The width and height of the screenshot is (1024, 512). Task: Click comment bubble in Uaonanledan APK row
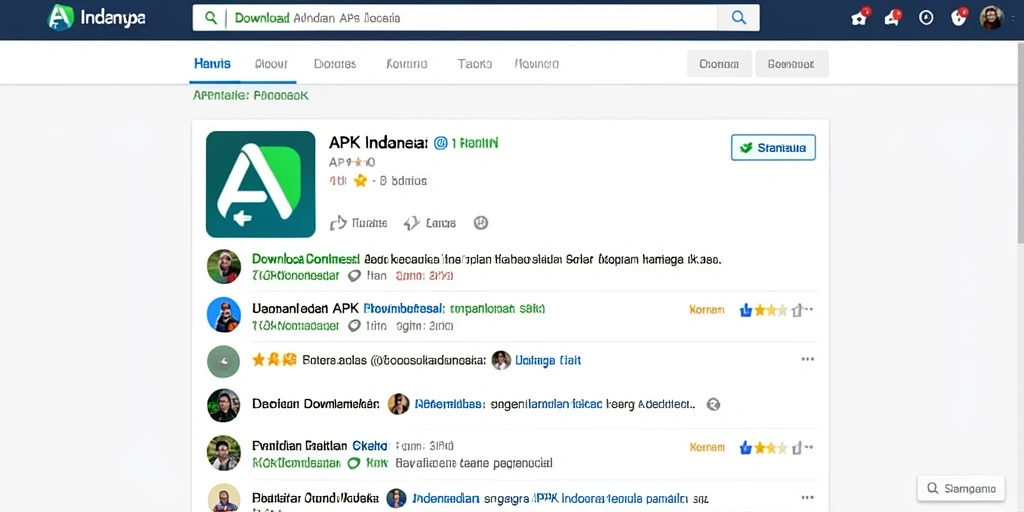[x=354, y=325]
